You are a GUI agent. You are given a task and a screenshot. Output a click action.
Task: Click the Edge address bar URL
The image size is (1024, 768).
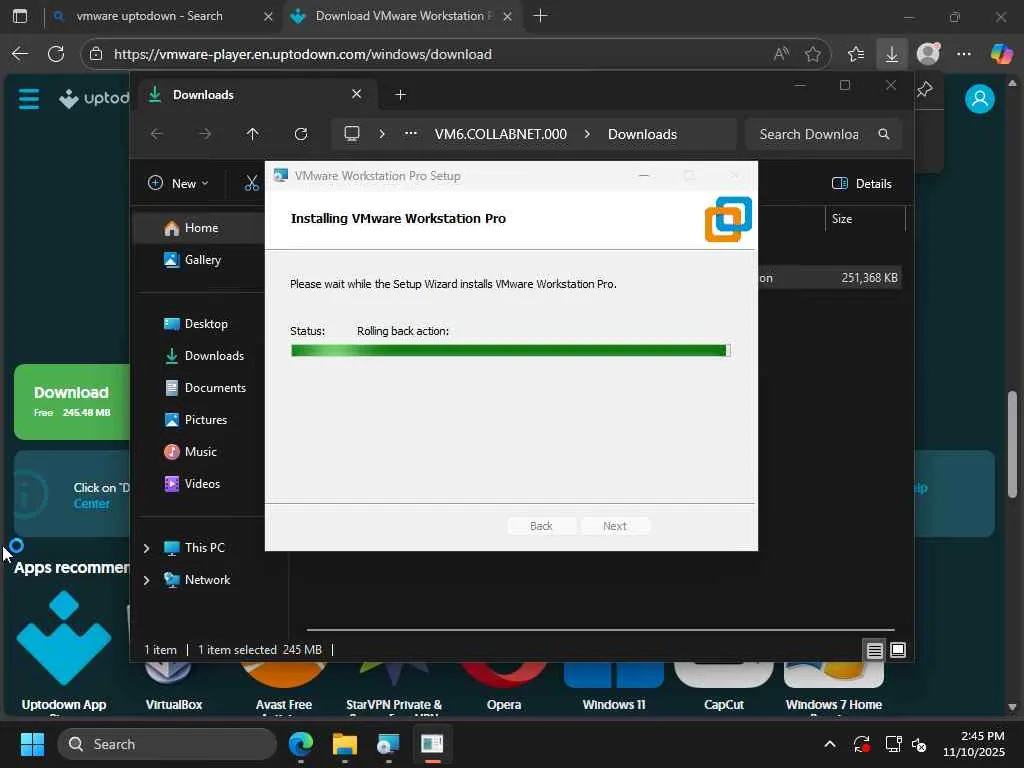click(302, 54)
